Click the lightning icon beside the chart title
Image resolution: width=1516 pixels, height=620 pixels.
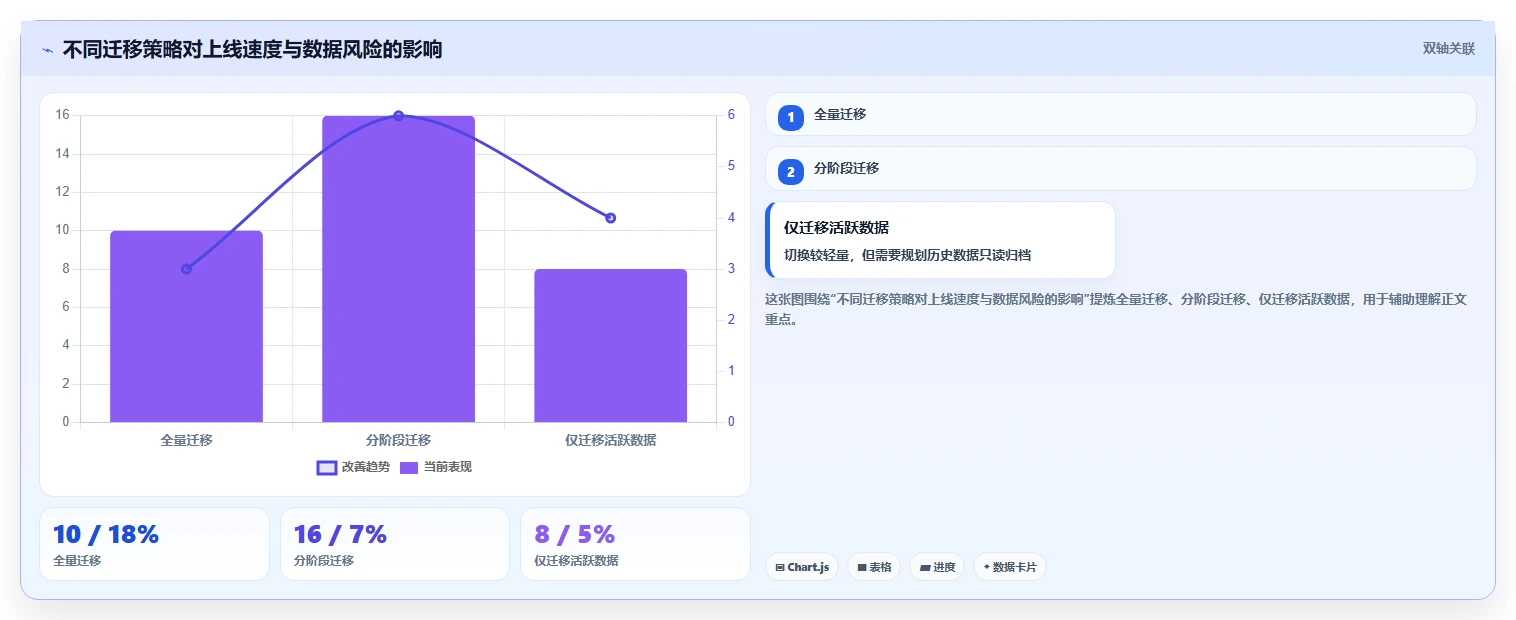coord(47,50)
